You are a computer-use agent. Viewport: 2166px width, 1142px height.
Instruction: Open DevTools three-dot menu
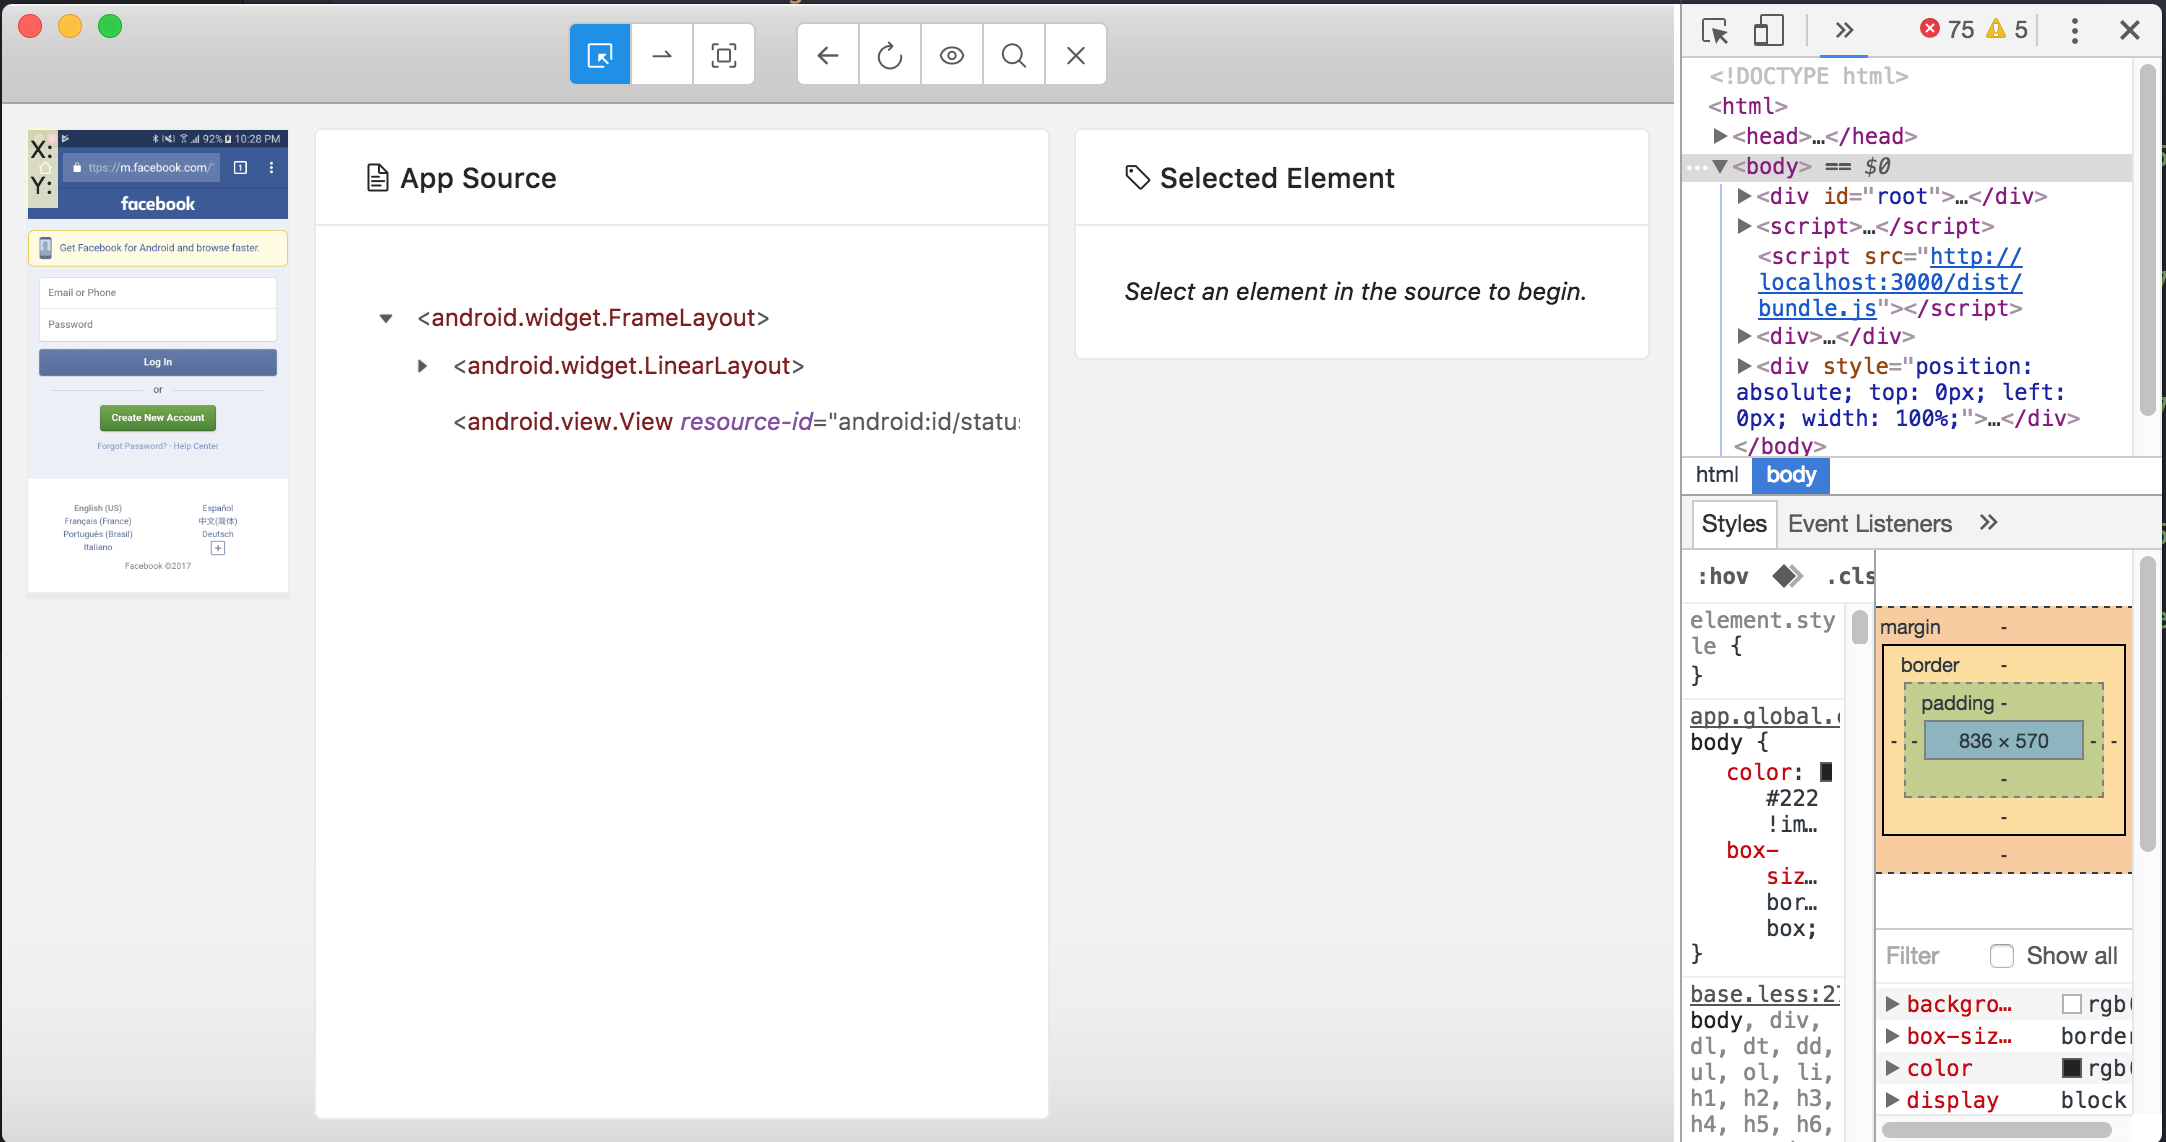(x=2075, y=31)
